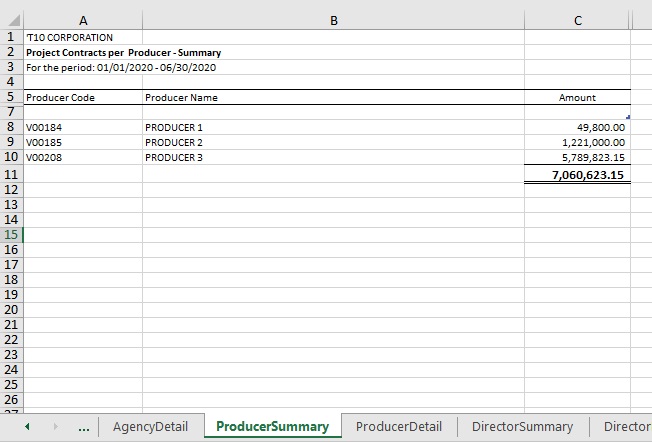Click the Producer Code heading cell
Viewport: 652px width, 442px height.
[82, 98]
